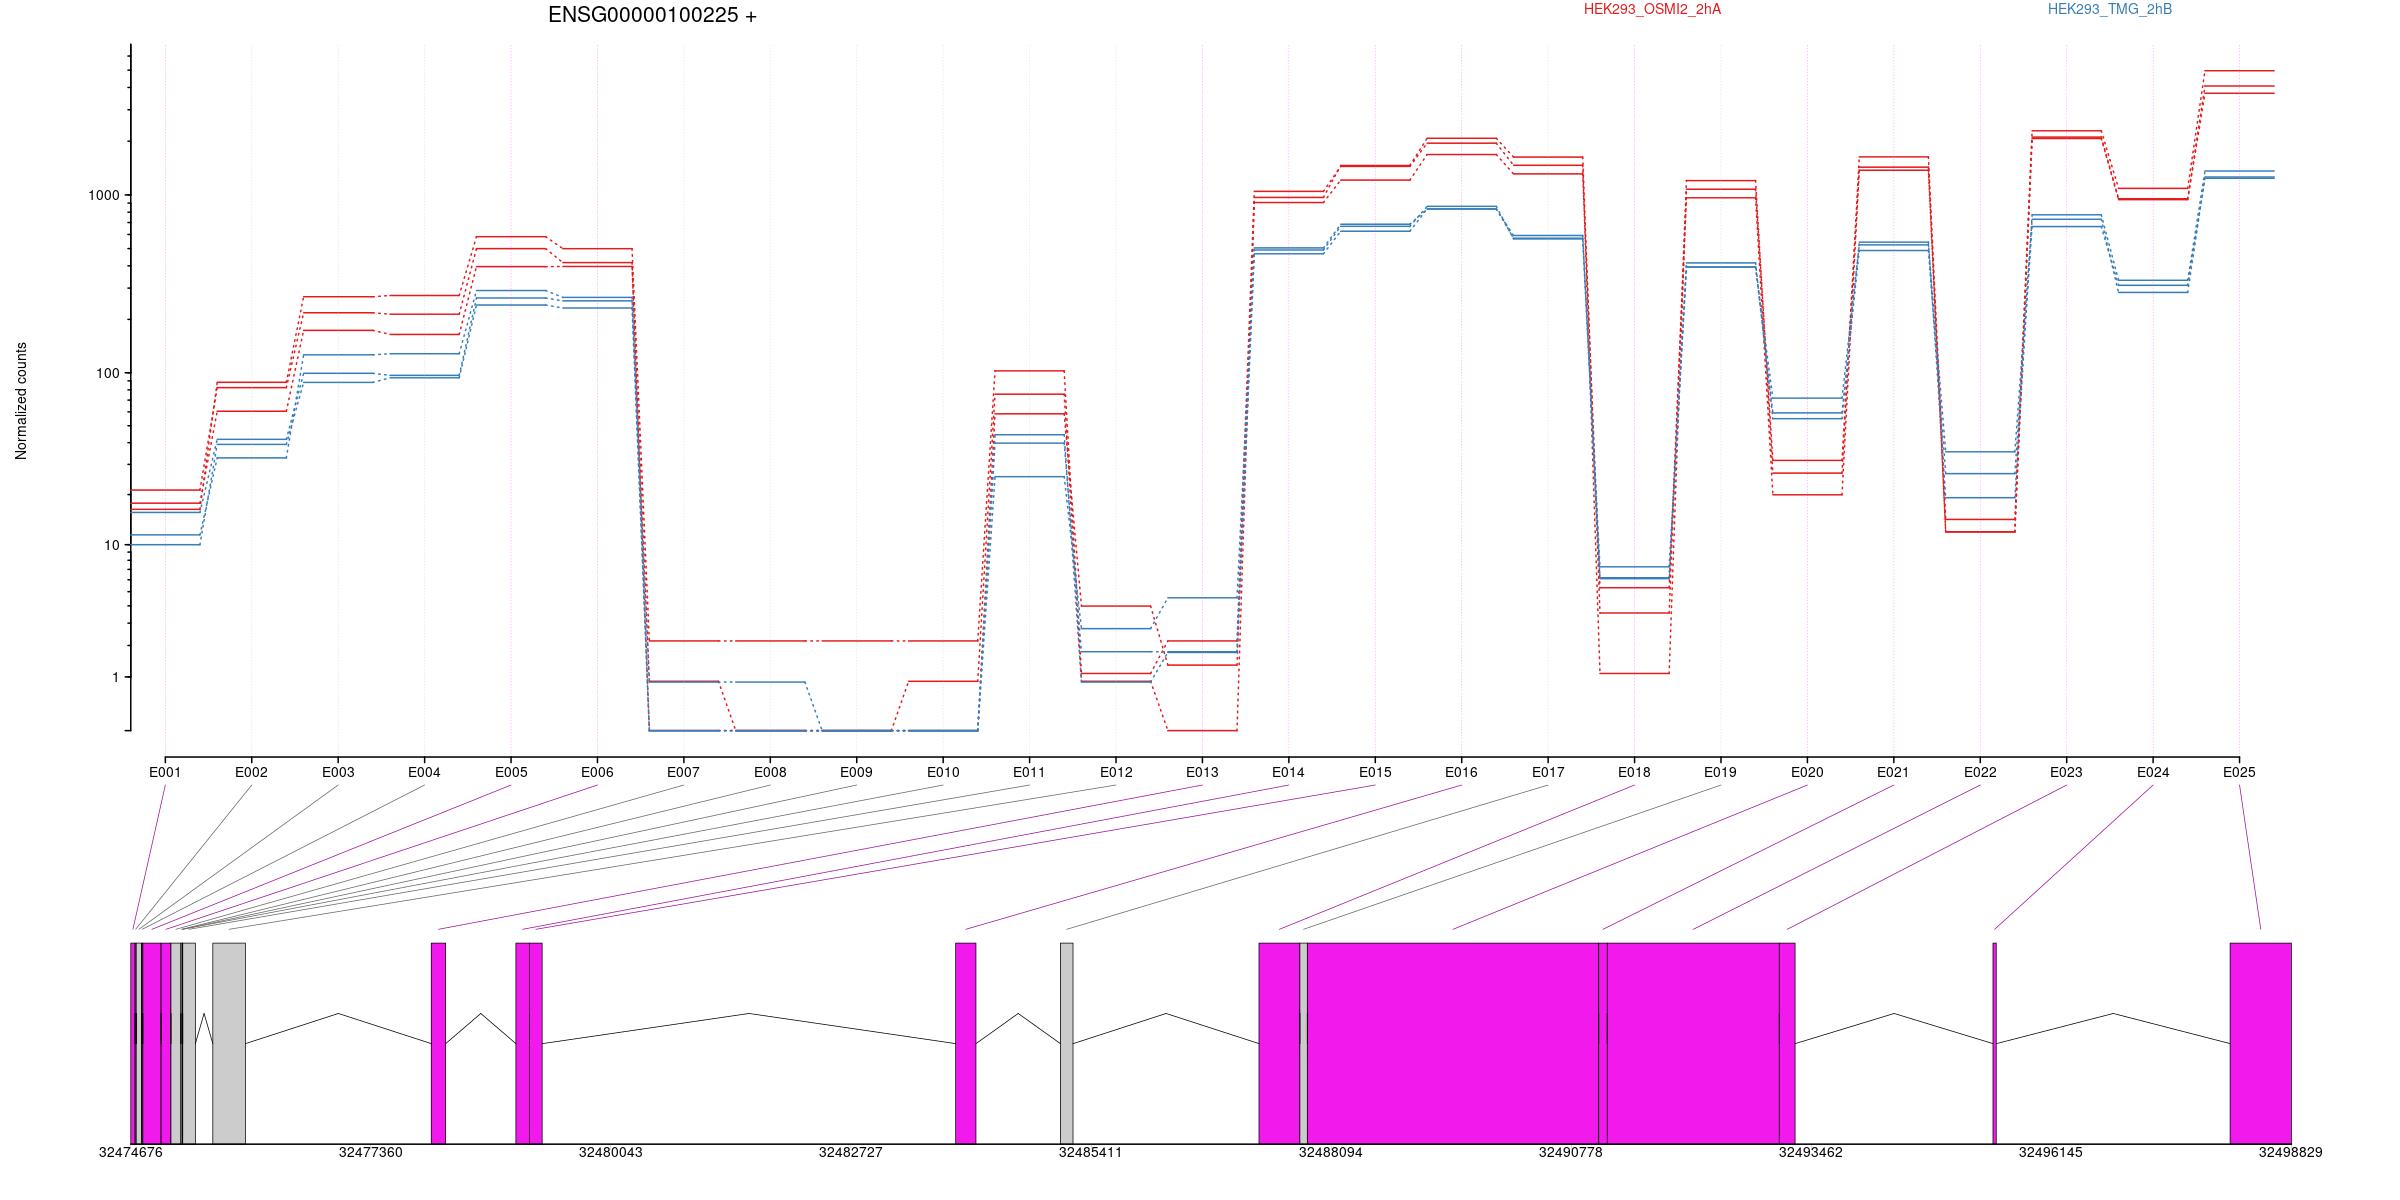Click the E008 exon label
The width and height of the screenshot is (2400, 1200).
[770, 772]
